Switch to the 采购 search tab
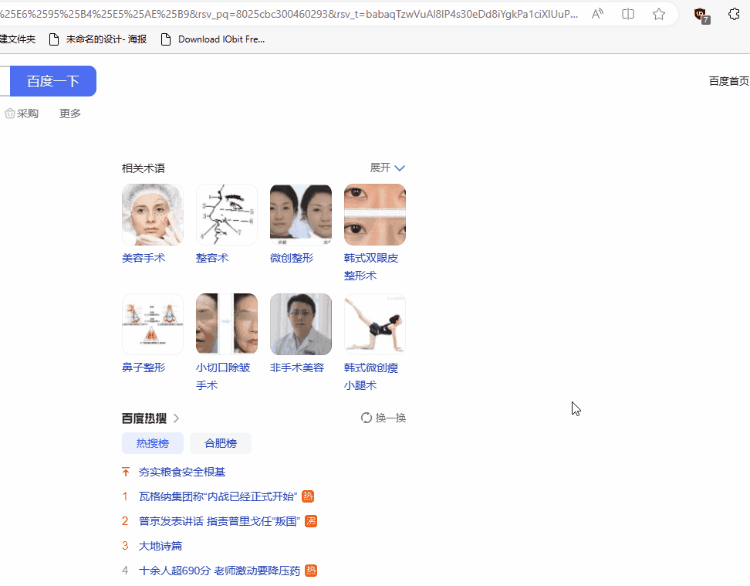This screenshot has height=586, width=750. 22,113
